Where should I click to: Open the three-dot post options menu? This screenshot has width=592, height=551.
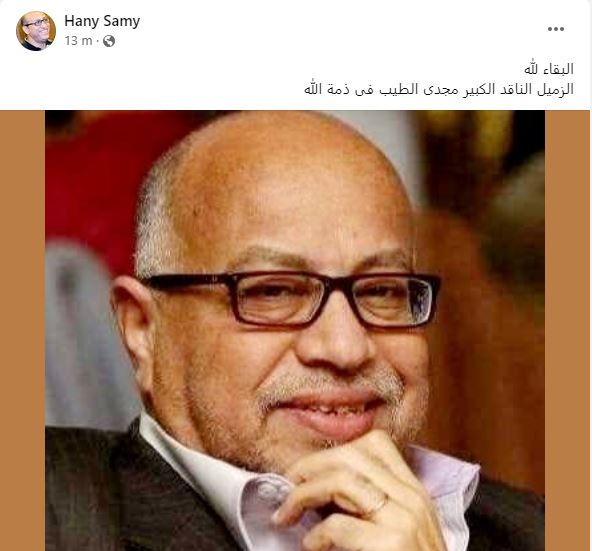pos(556,29)
